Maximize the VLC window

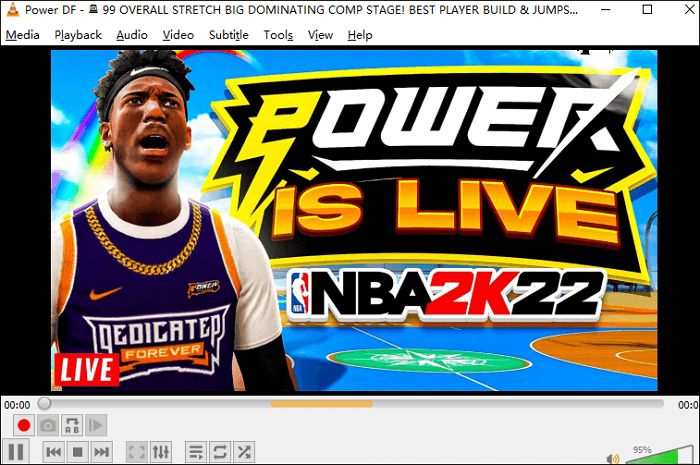(x=647, y=9)
